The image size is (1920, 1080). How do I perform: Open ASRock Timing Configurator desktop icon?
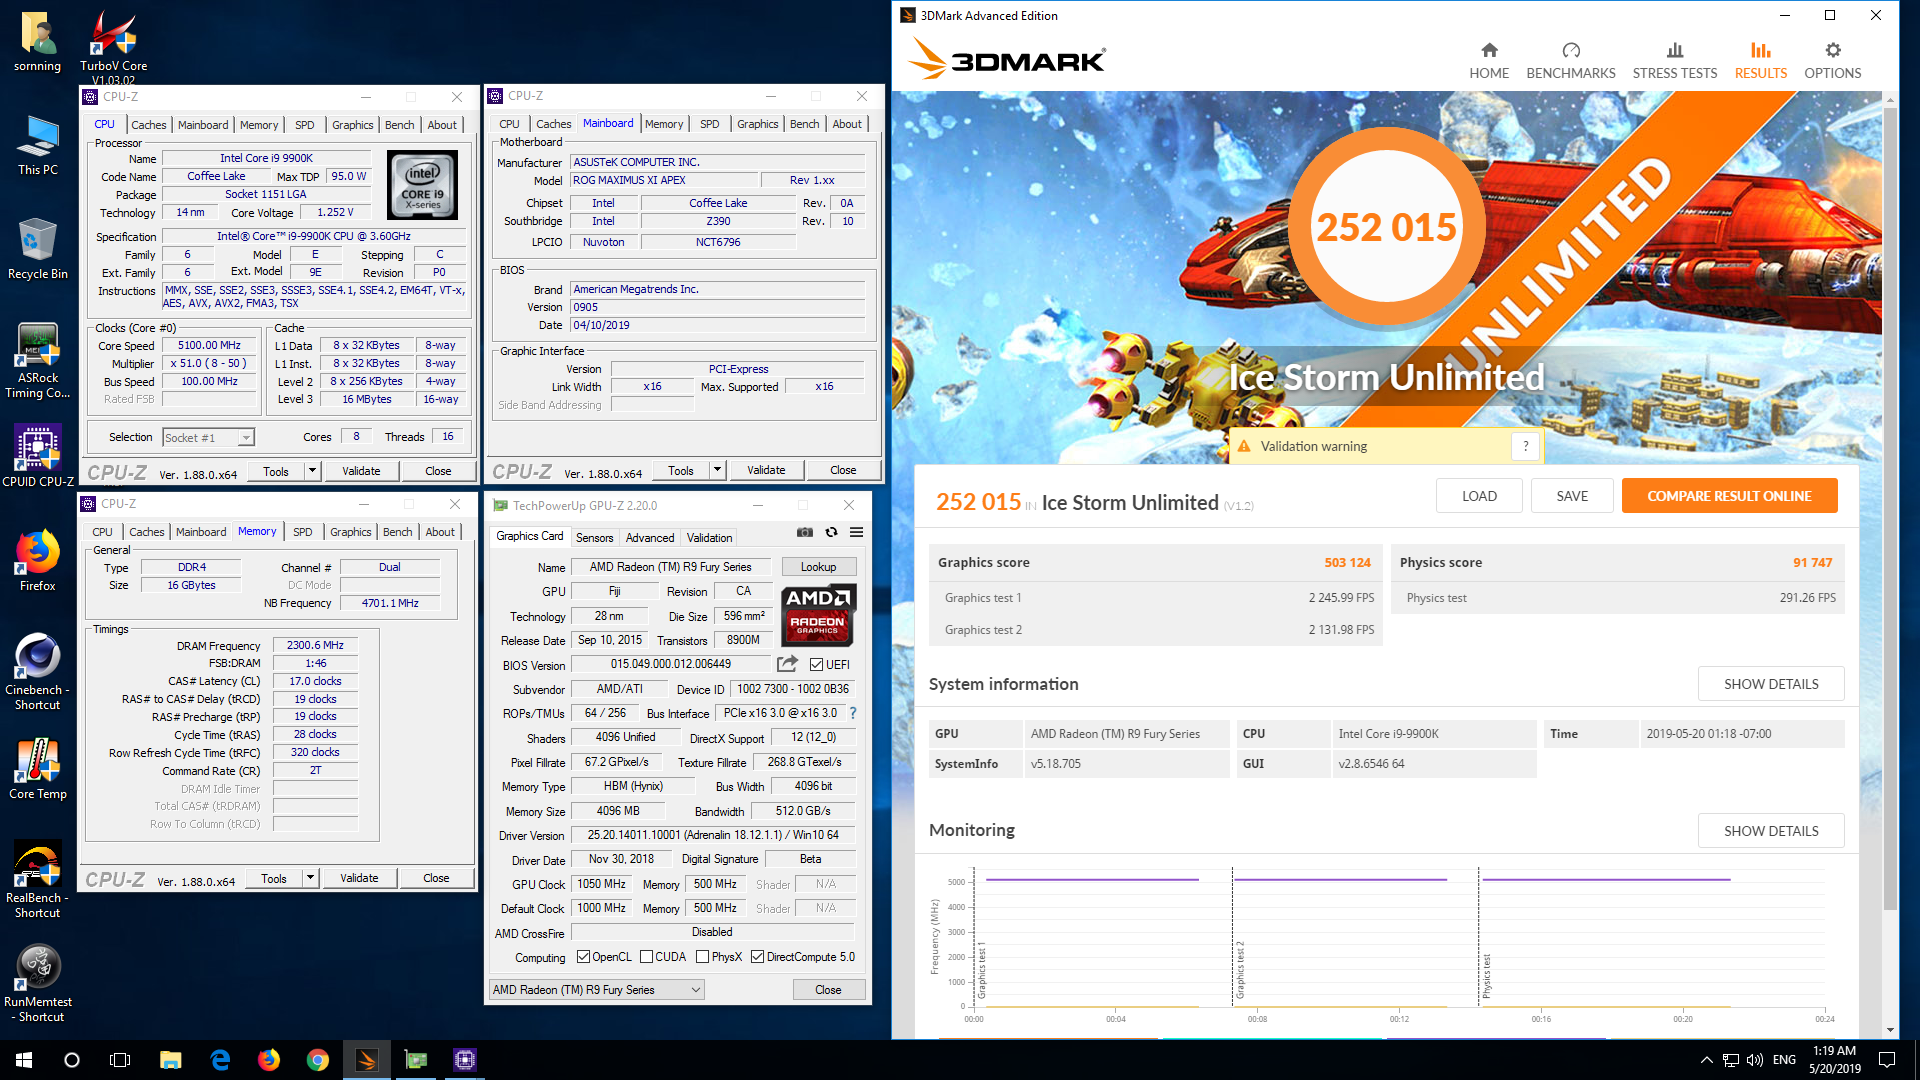[x=38, y=362]
